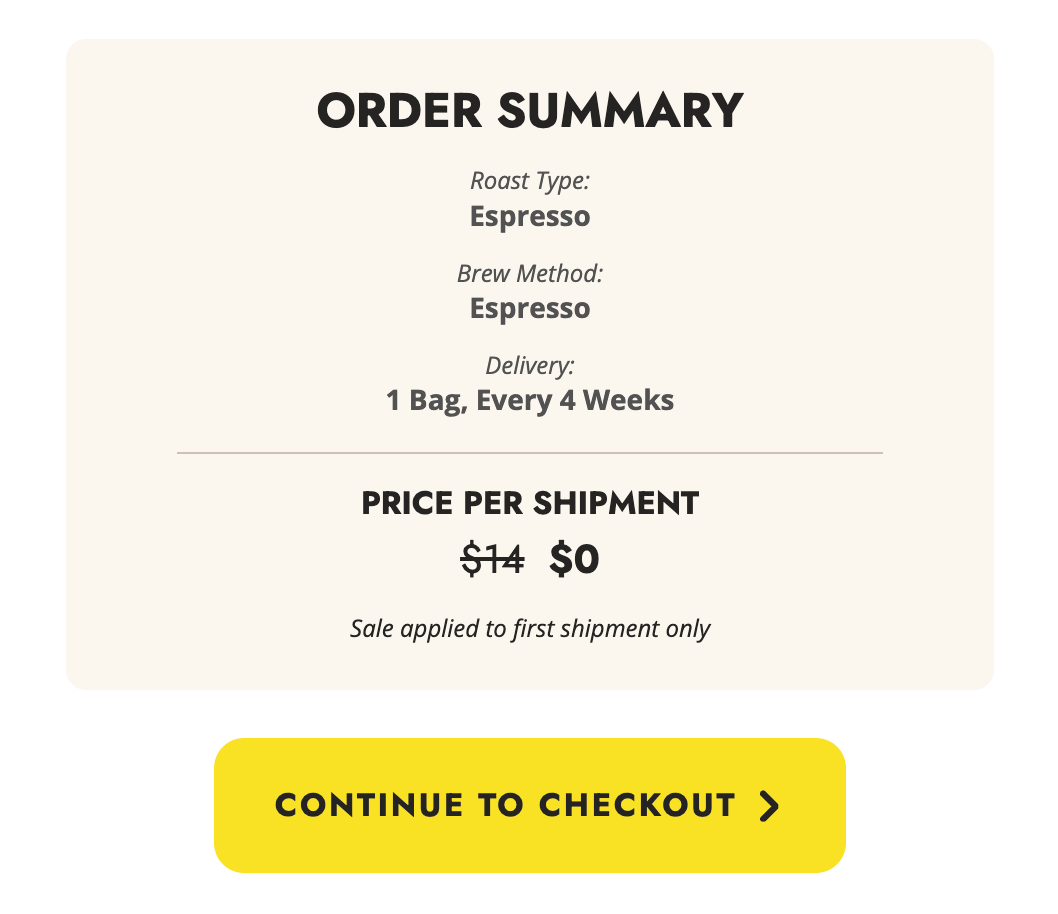Screen dimensions: 1058x914
Task: Click the Delivery label
Action: pos(530,365)
